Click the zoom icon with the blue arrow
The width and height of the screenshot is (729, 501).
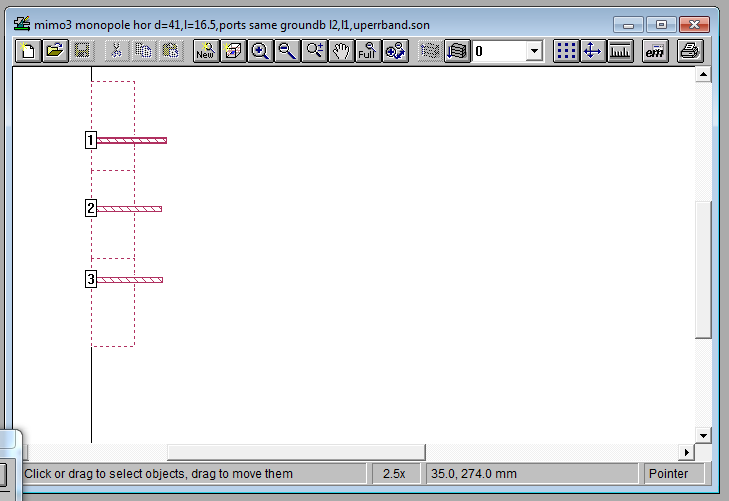tap(395, 51)
